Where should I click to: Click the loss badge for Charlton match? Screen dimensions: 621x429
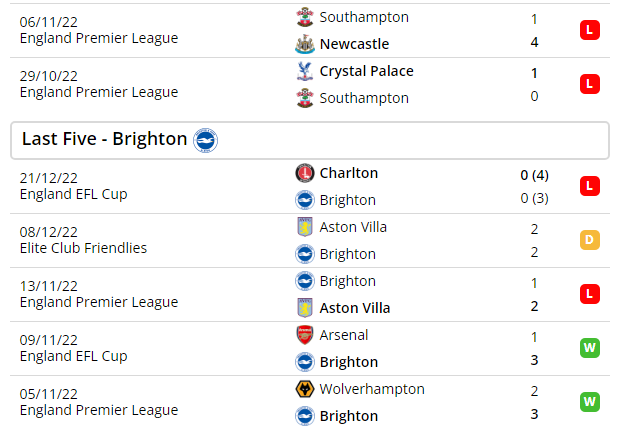pyautogui.click(x=590, y=186)
